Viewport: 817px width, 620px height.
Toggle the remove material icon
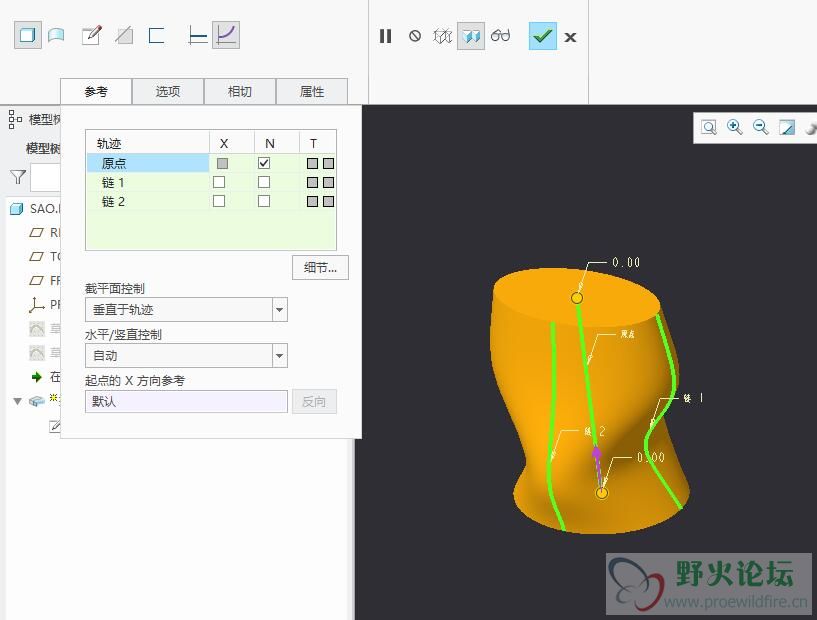124,35
